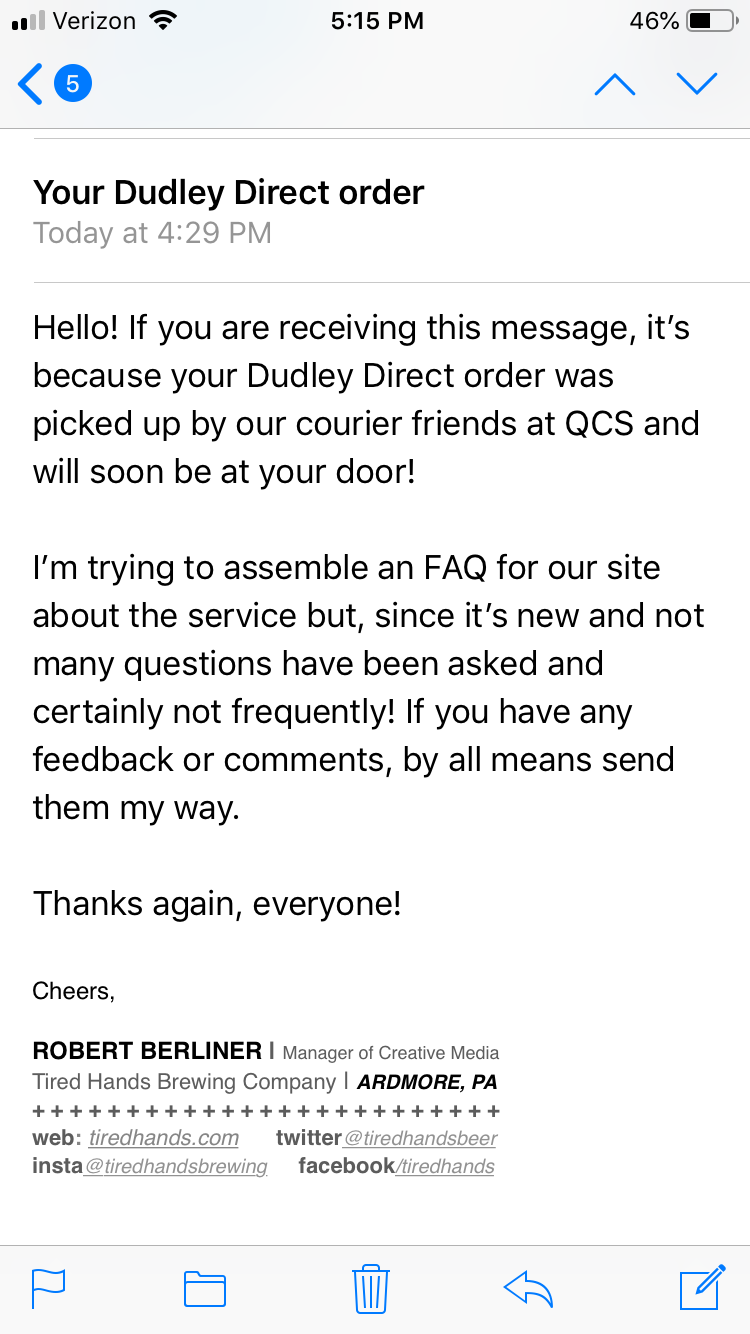This screenshot has width=750, height=1334.
Task: Open the @tiredhandsbeer twitter link
Action: (x=420, y=1138)
